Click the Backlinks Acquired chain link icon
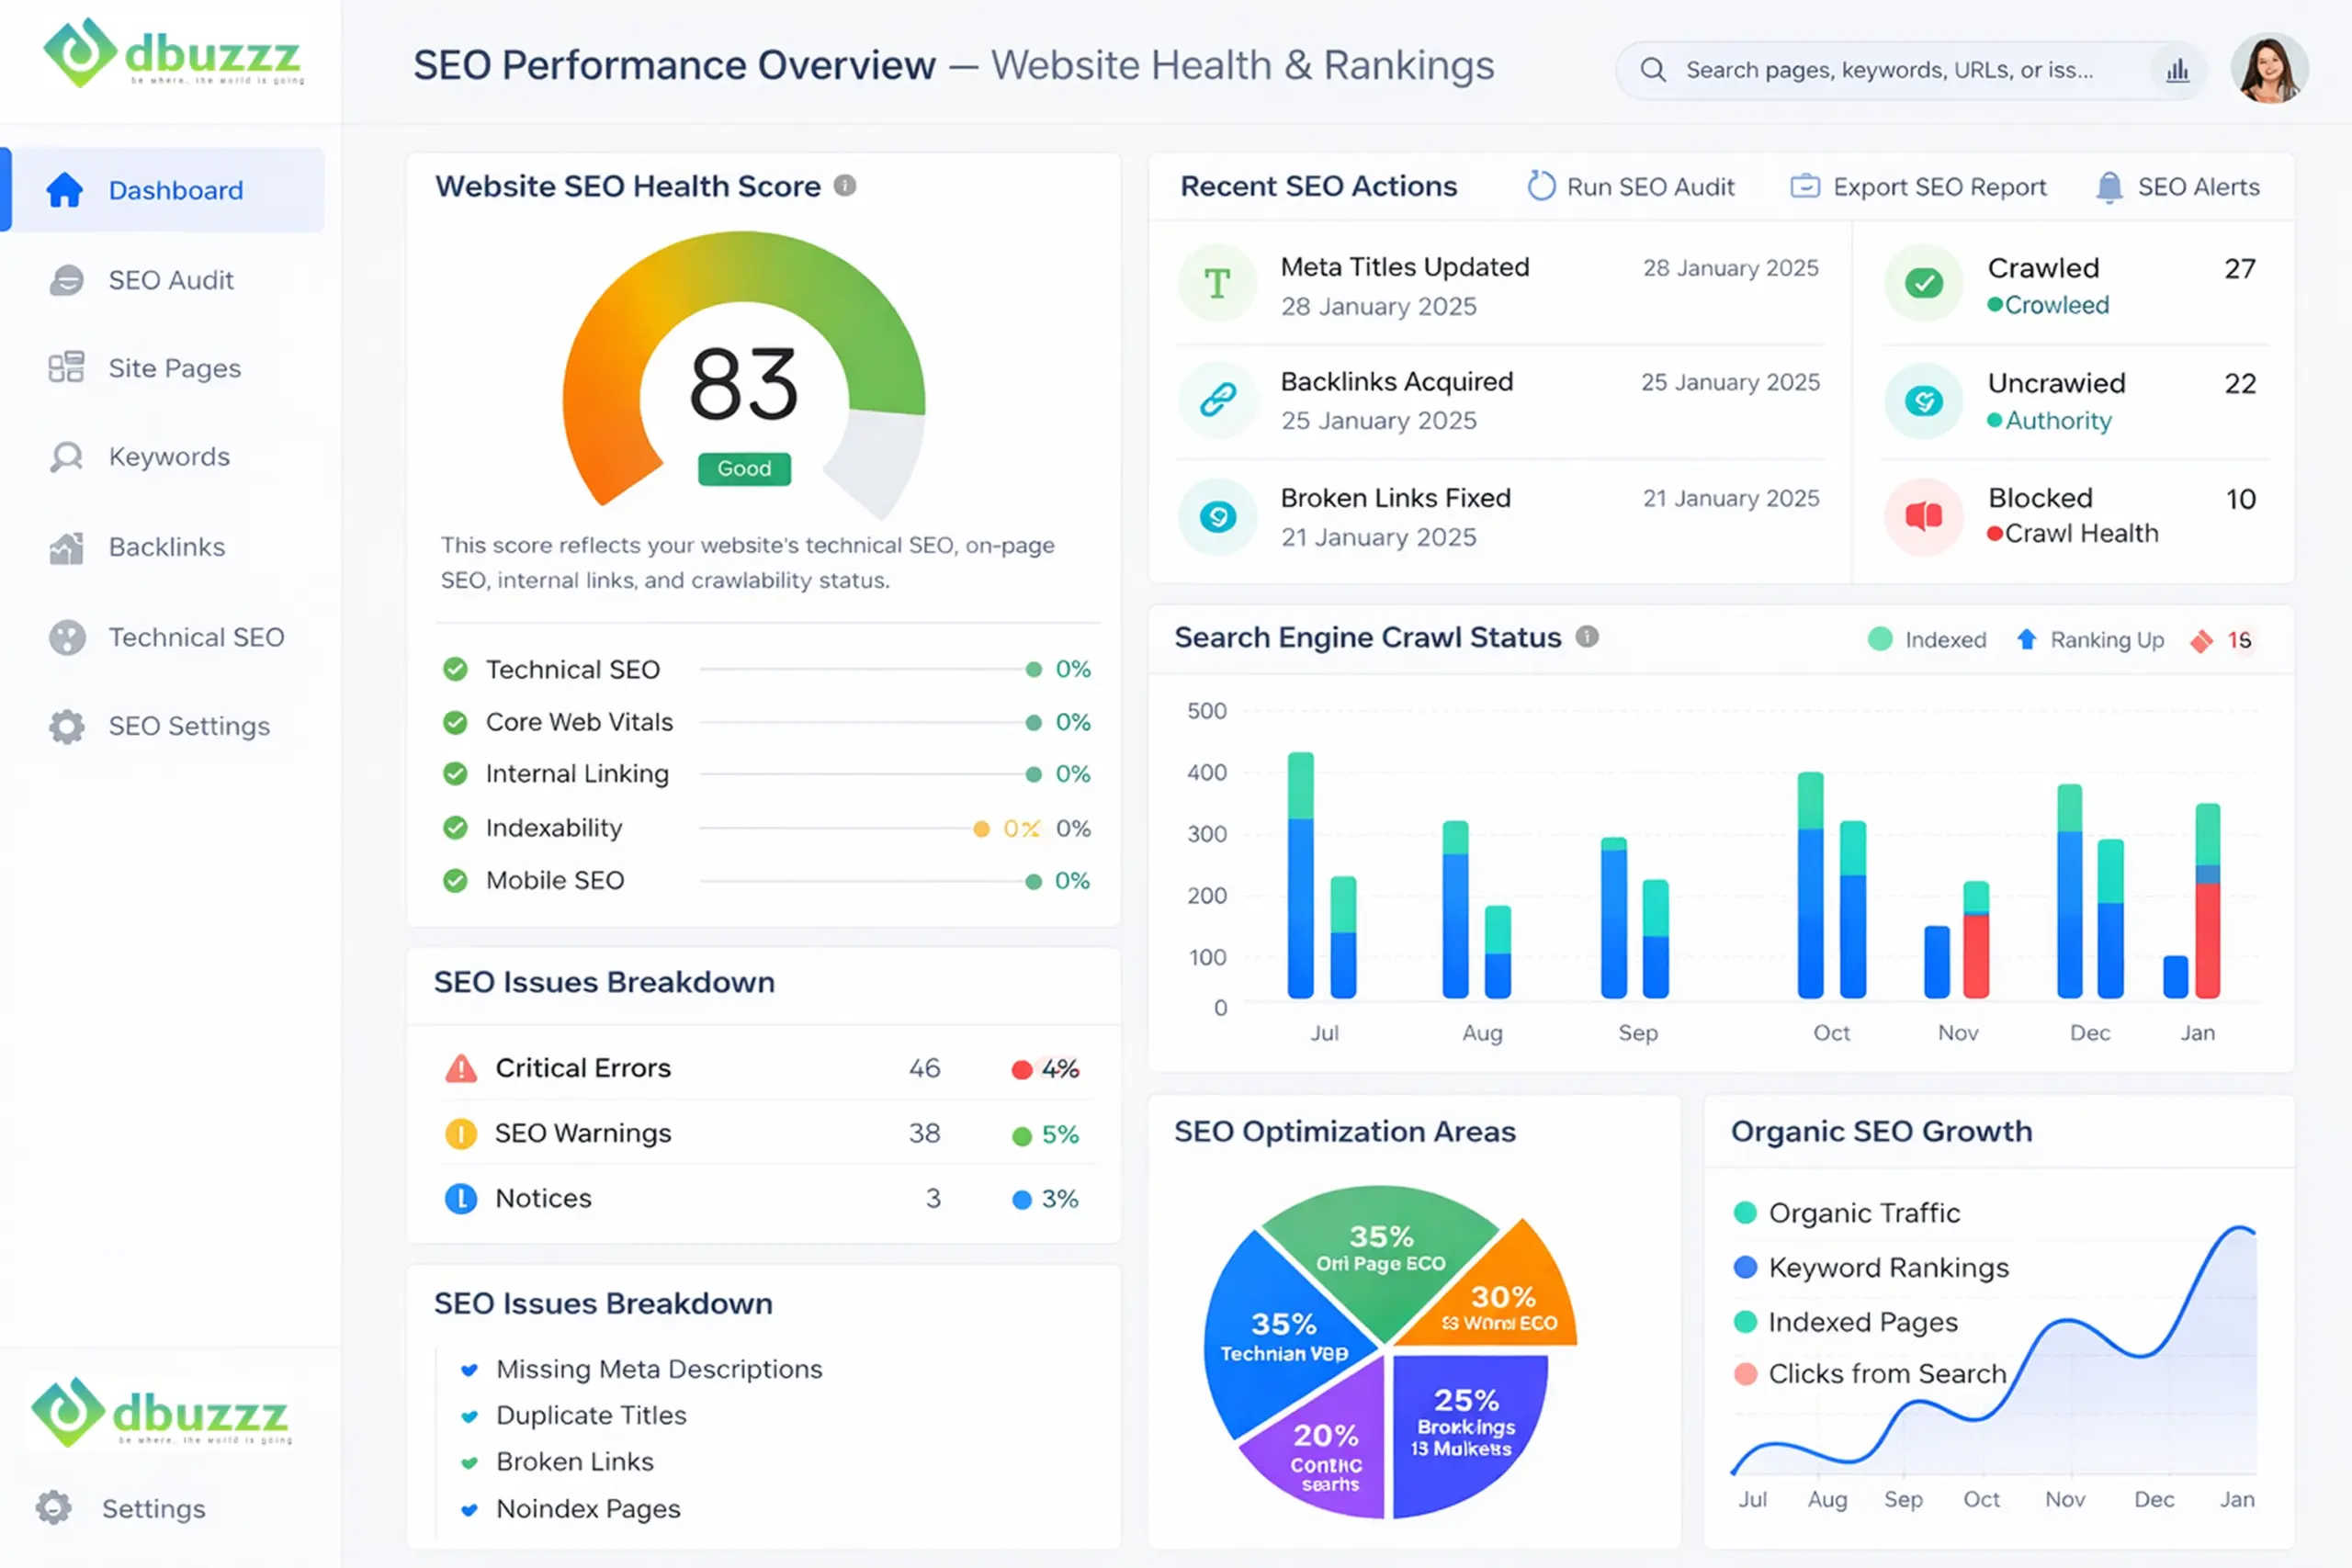The height and width of the screenshot is (1568, 2352). 1217,400
